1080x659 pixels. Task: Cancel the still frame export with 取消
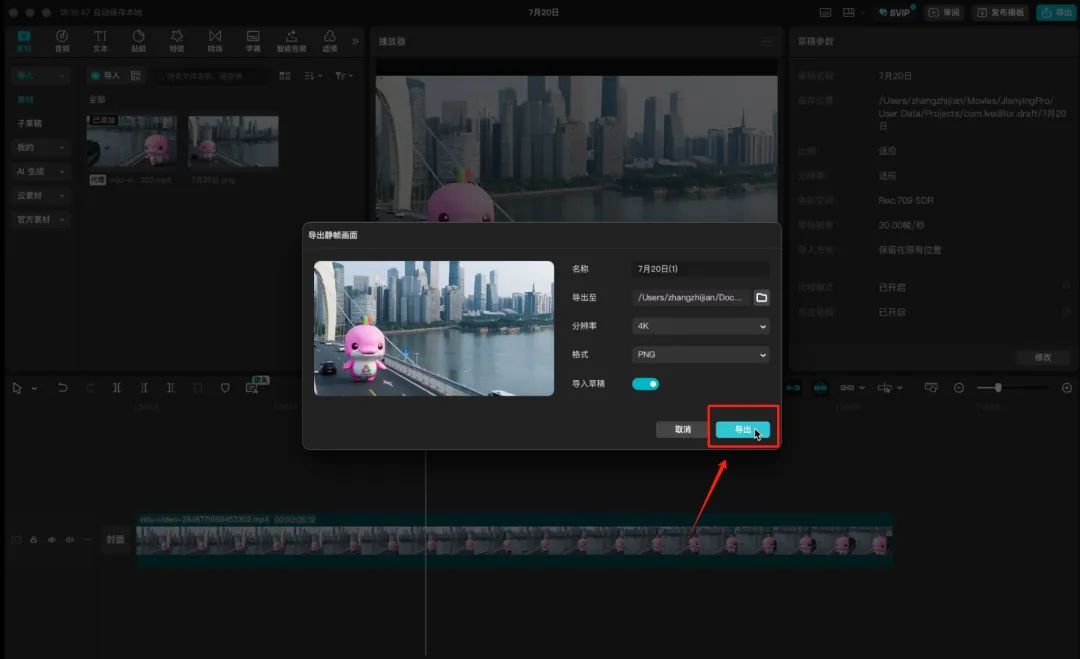(x=682, y=429)
